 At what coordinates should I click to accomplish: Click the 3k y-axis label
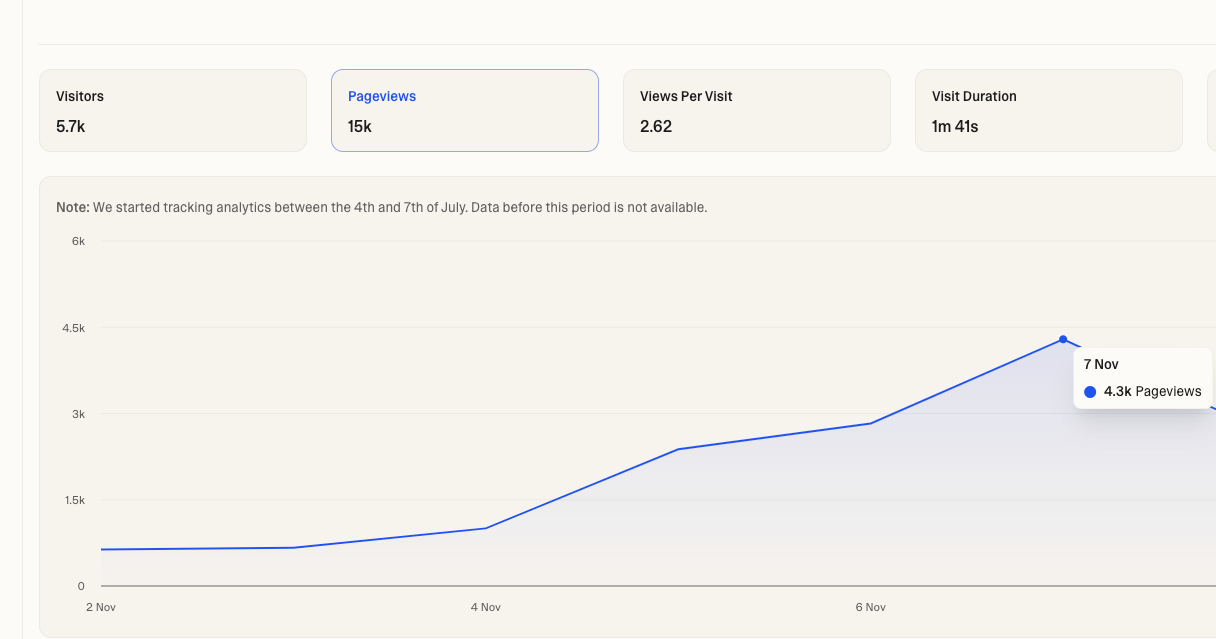pyautogui.click(x=77, y=414)
